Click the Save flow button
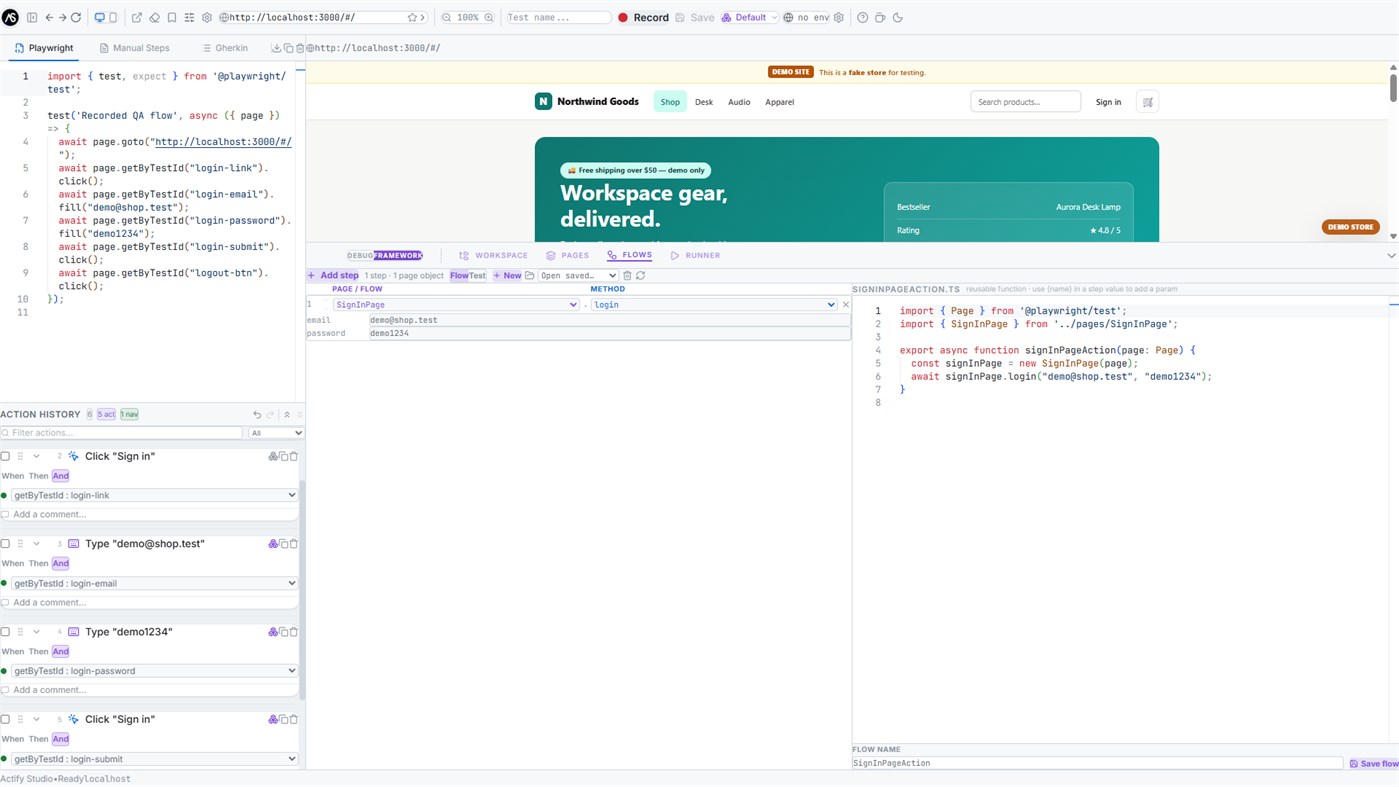This screenshot has width=1399, height=787. pyautogui.click(x=1374, y=763)
